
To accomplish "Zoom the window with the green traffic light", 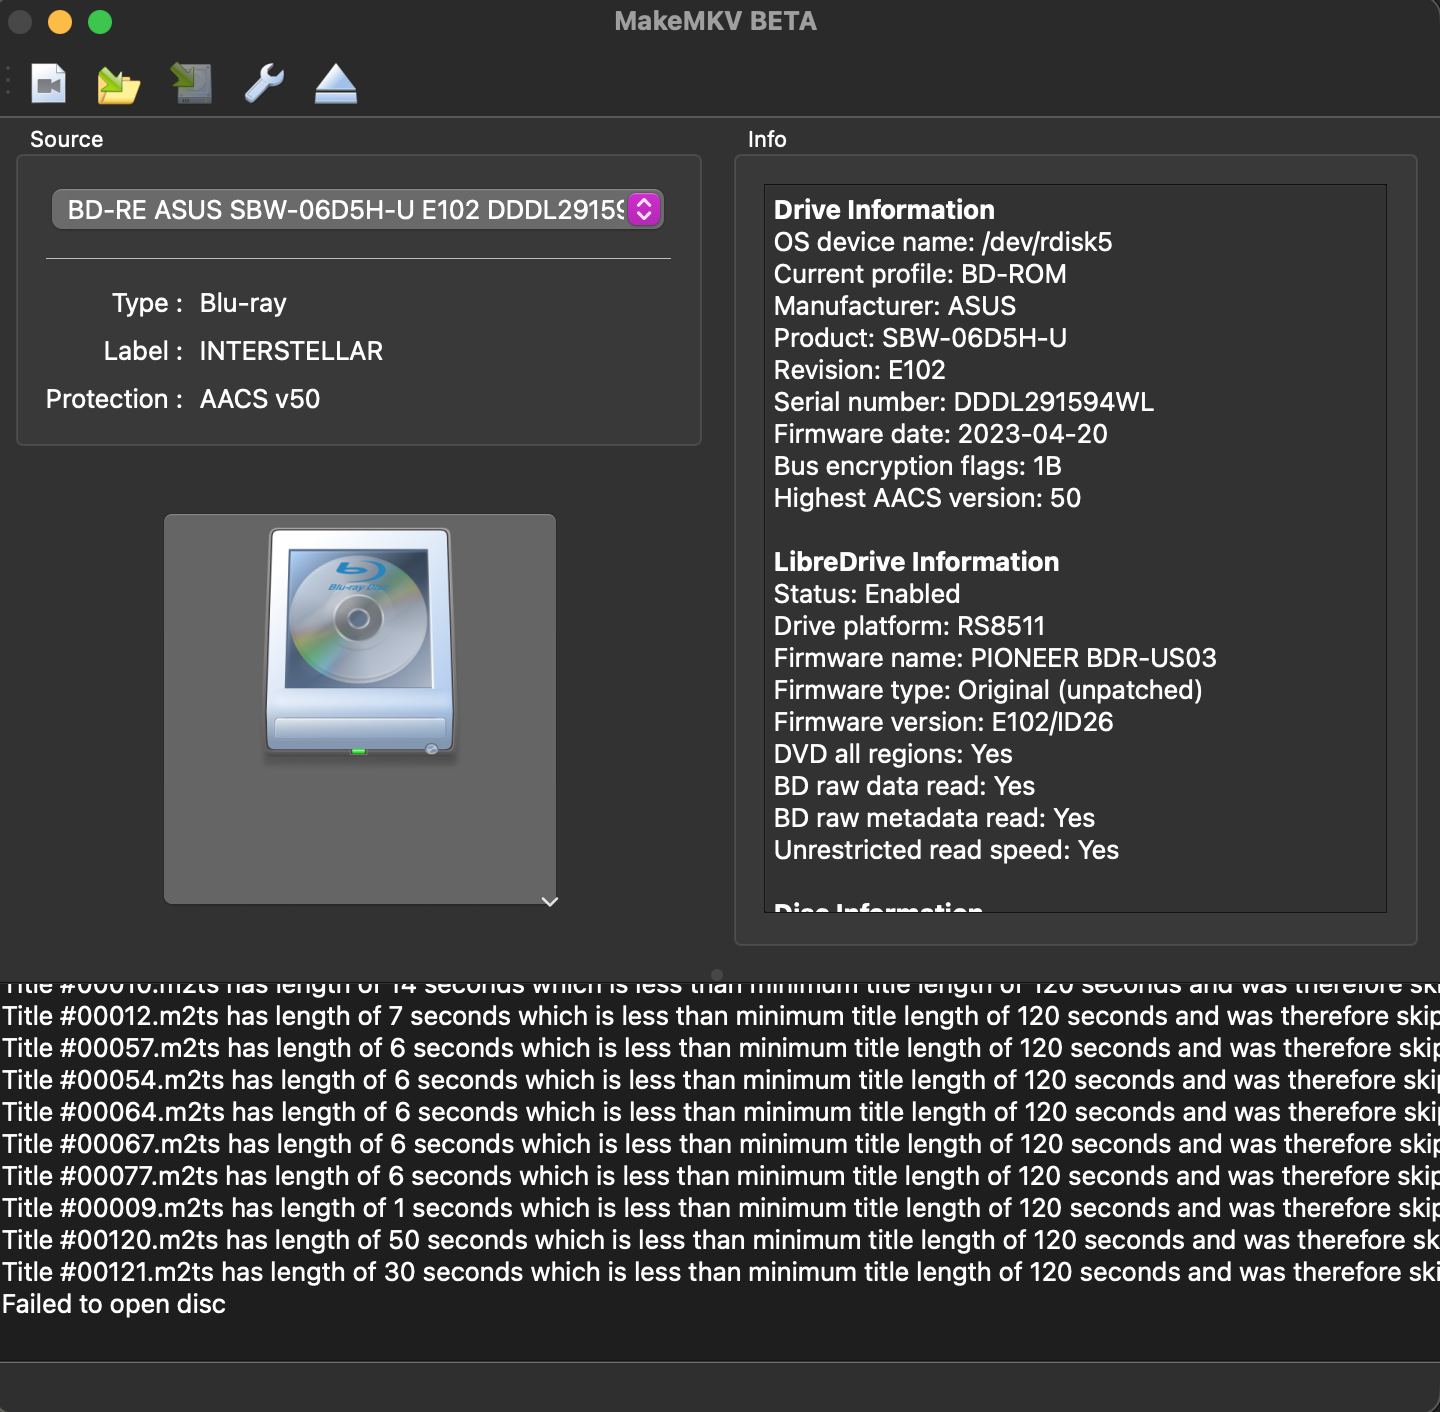I will [98, 21].
